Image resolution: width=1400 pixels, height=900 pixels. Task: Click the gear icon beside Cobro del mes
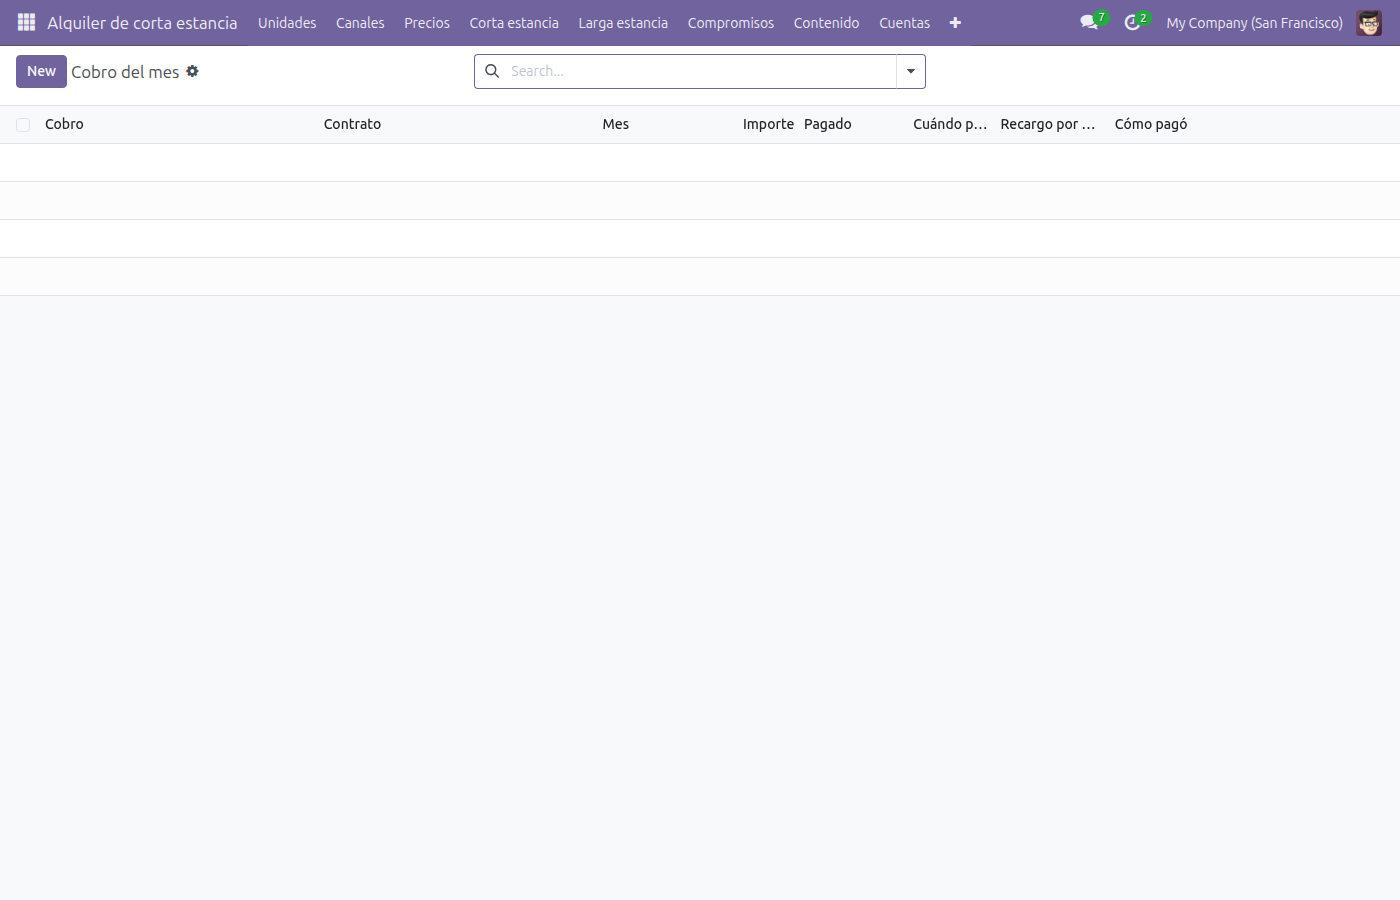[192, 71]
